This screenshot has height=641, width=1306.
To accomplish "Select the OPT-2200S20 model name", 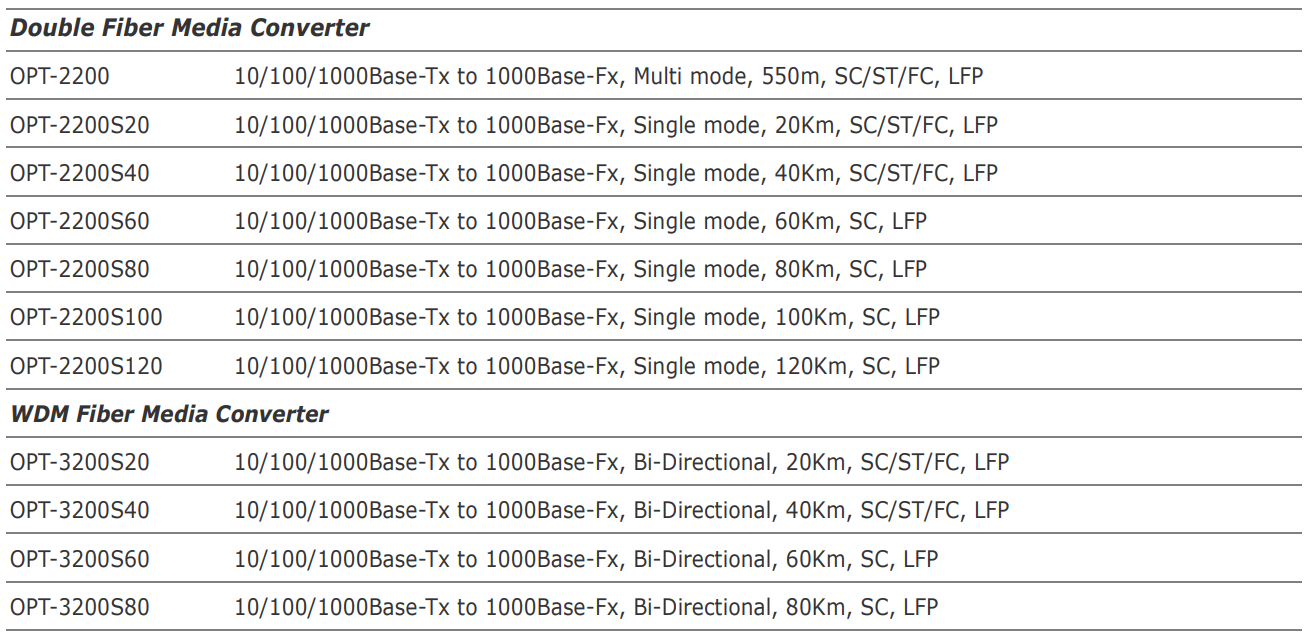I will pyautogui.click(x=80, y=126).
